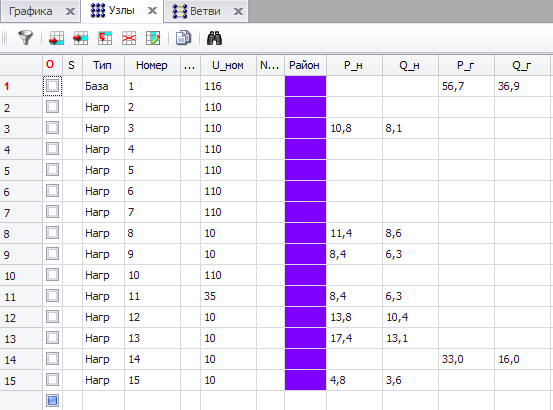Toggle the O checkbox for node 14
The height and width of the screenshot is (410, 553).
(53, 359)
